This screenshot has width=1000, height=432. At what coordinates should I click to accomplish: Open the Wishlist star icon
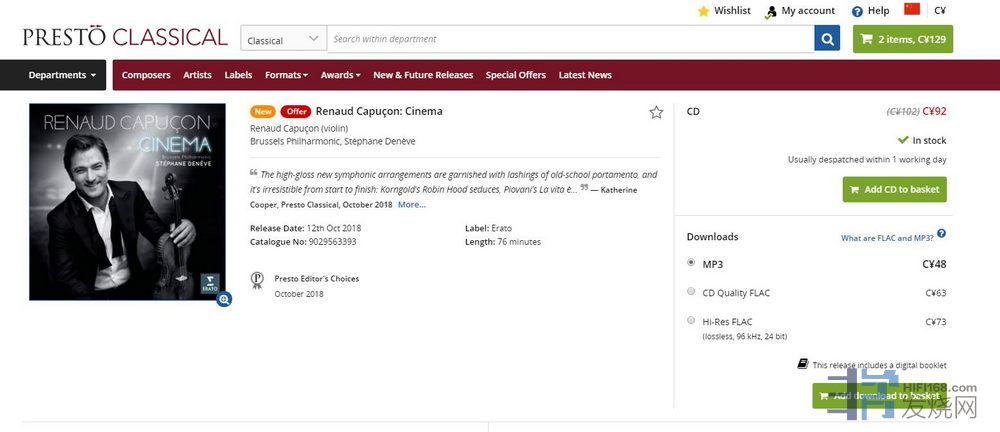[x=703, y=11]
